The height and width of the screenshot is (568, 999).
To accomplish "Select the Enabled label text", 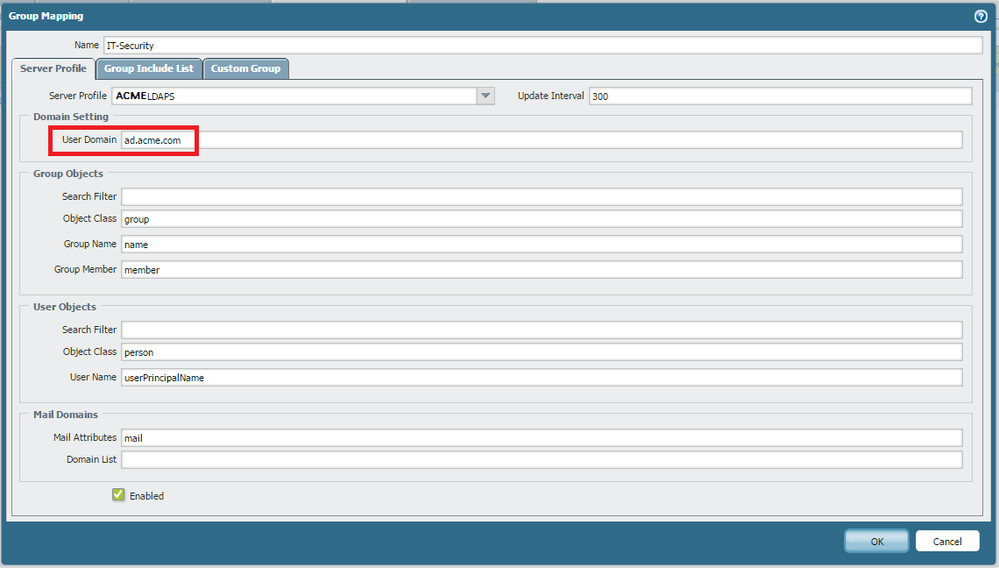I will pos(147,495).
